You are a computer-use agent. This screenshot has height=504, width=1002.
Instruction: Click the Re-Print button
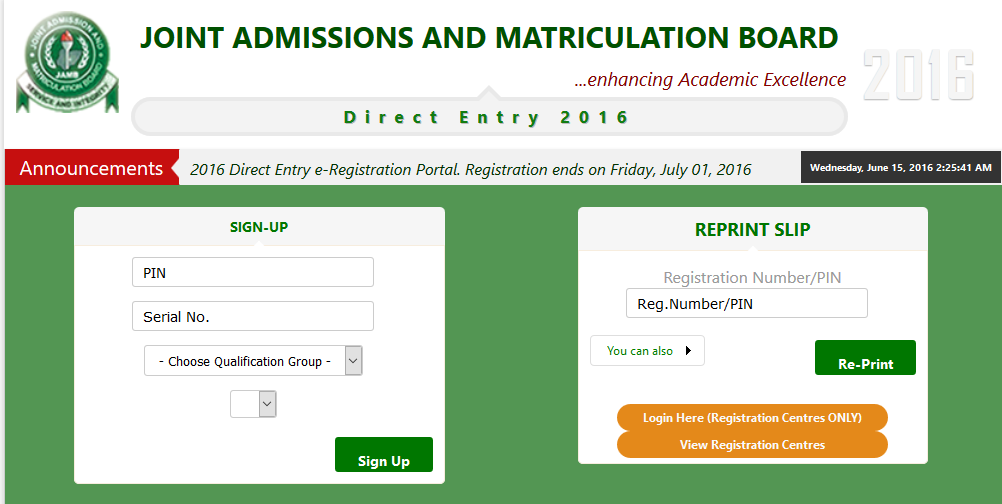tap(865, 358)
